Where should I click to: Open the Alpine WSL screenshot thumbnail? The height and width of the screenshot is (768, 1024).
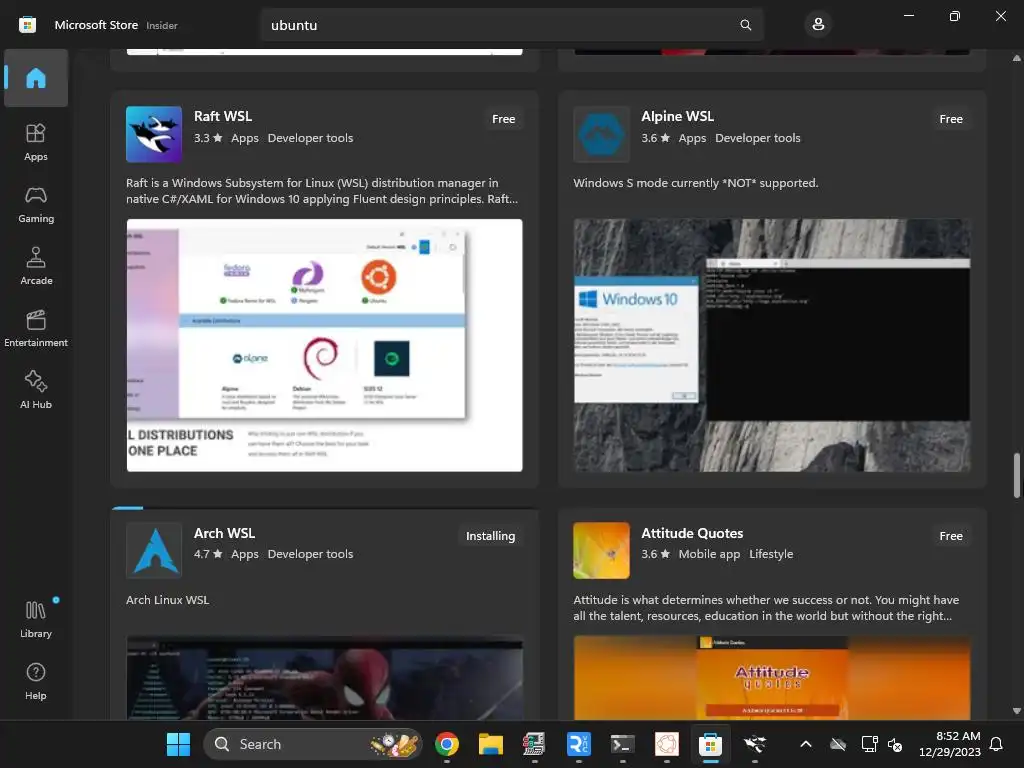[x=772, y=345]
